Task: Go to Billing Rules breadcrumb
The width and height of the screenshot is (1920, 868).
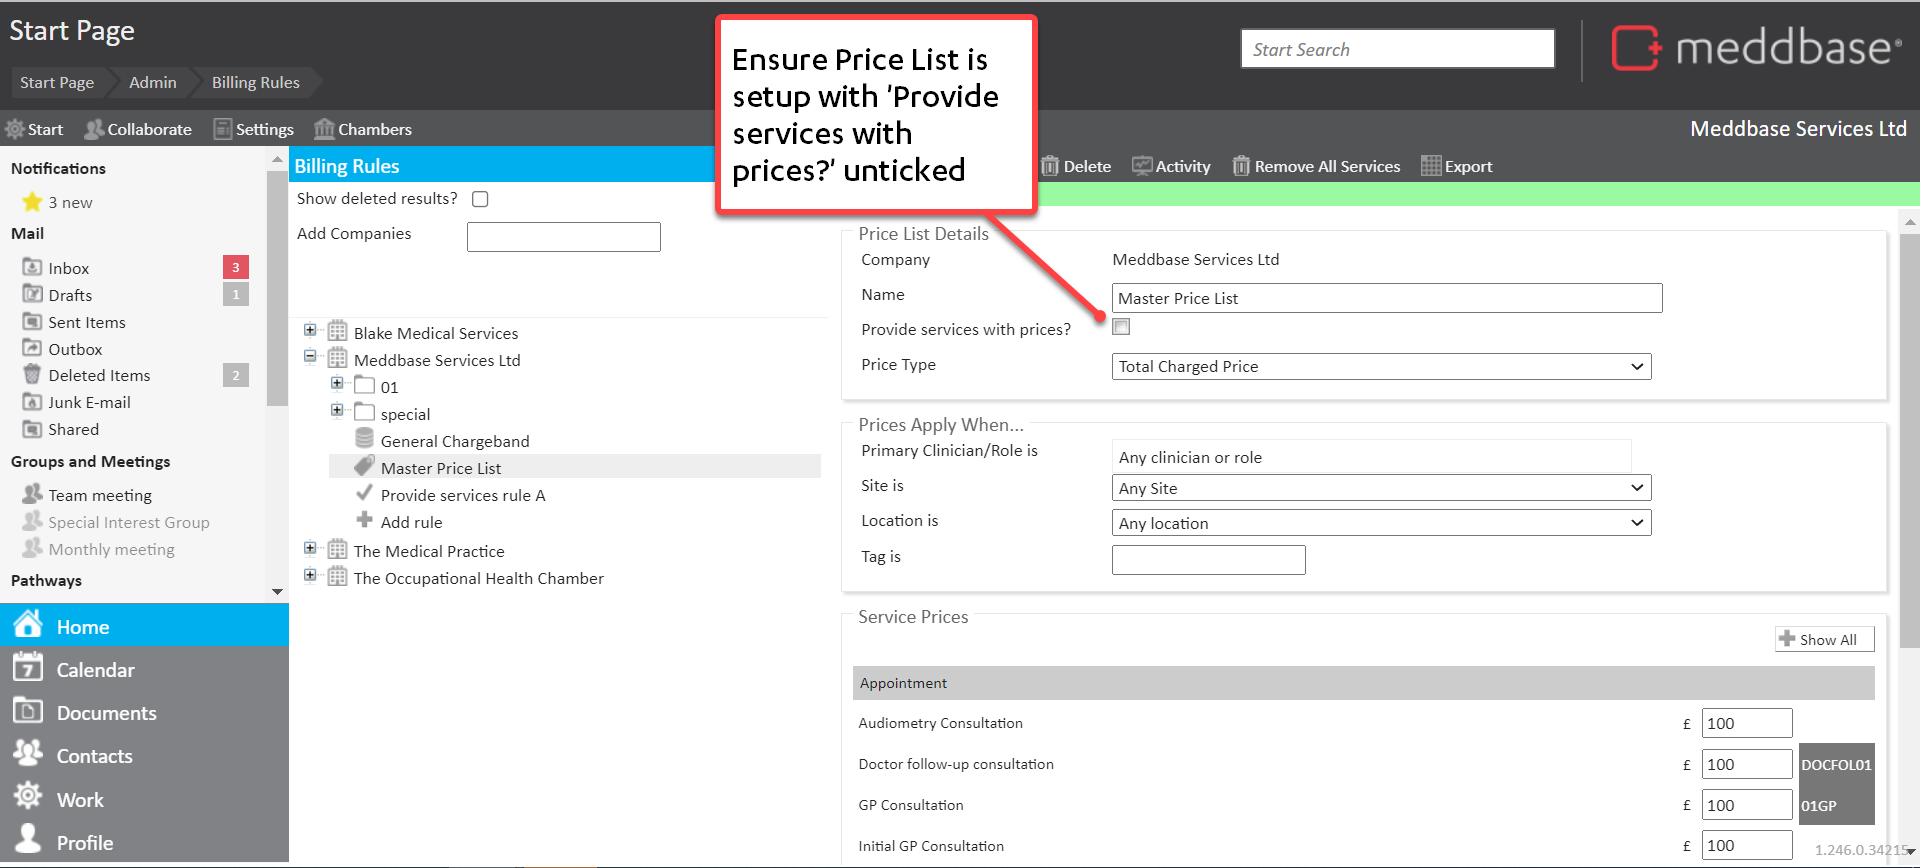Action: pyautogui.click(x=255, y=82)
